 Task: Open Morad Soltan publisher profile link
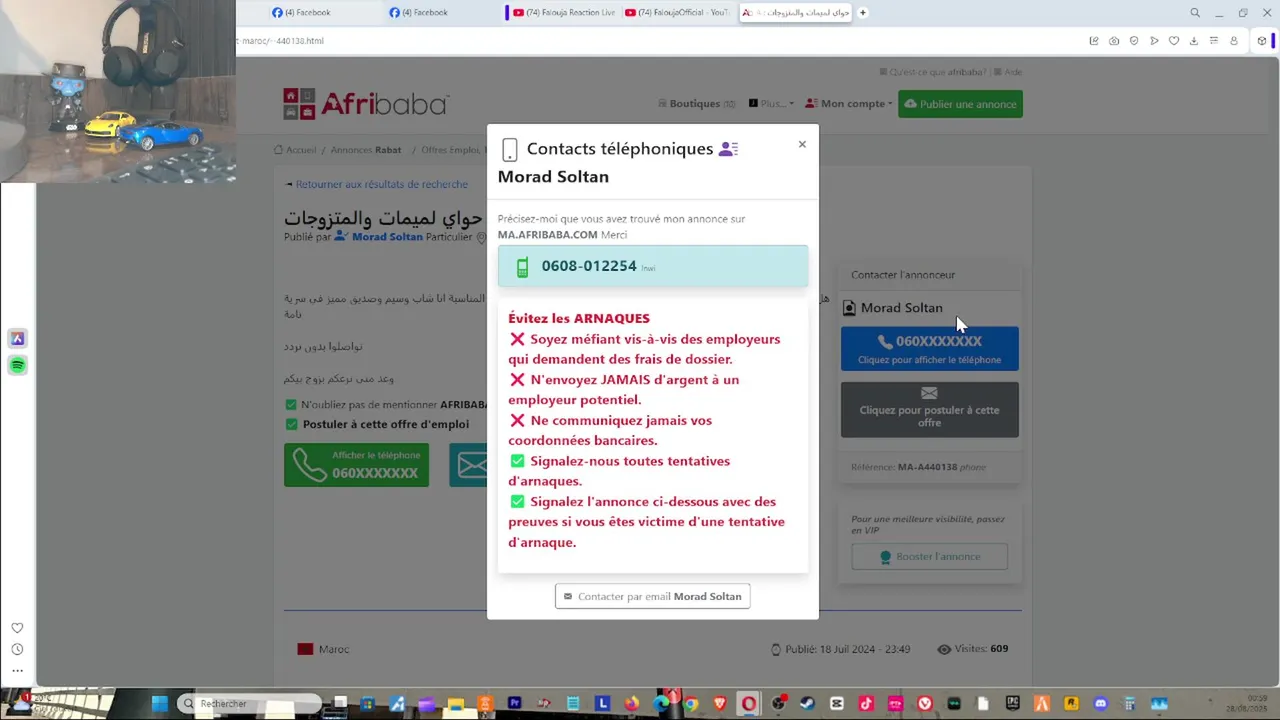(387, 237)
